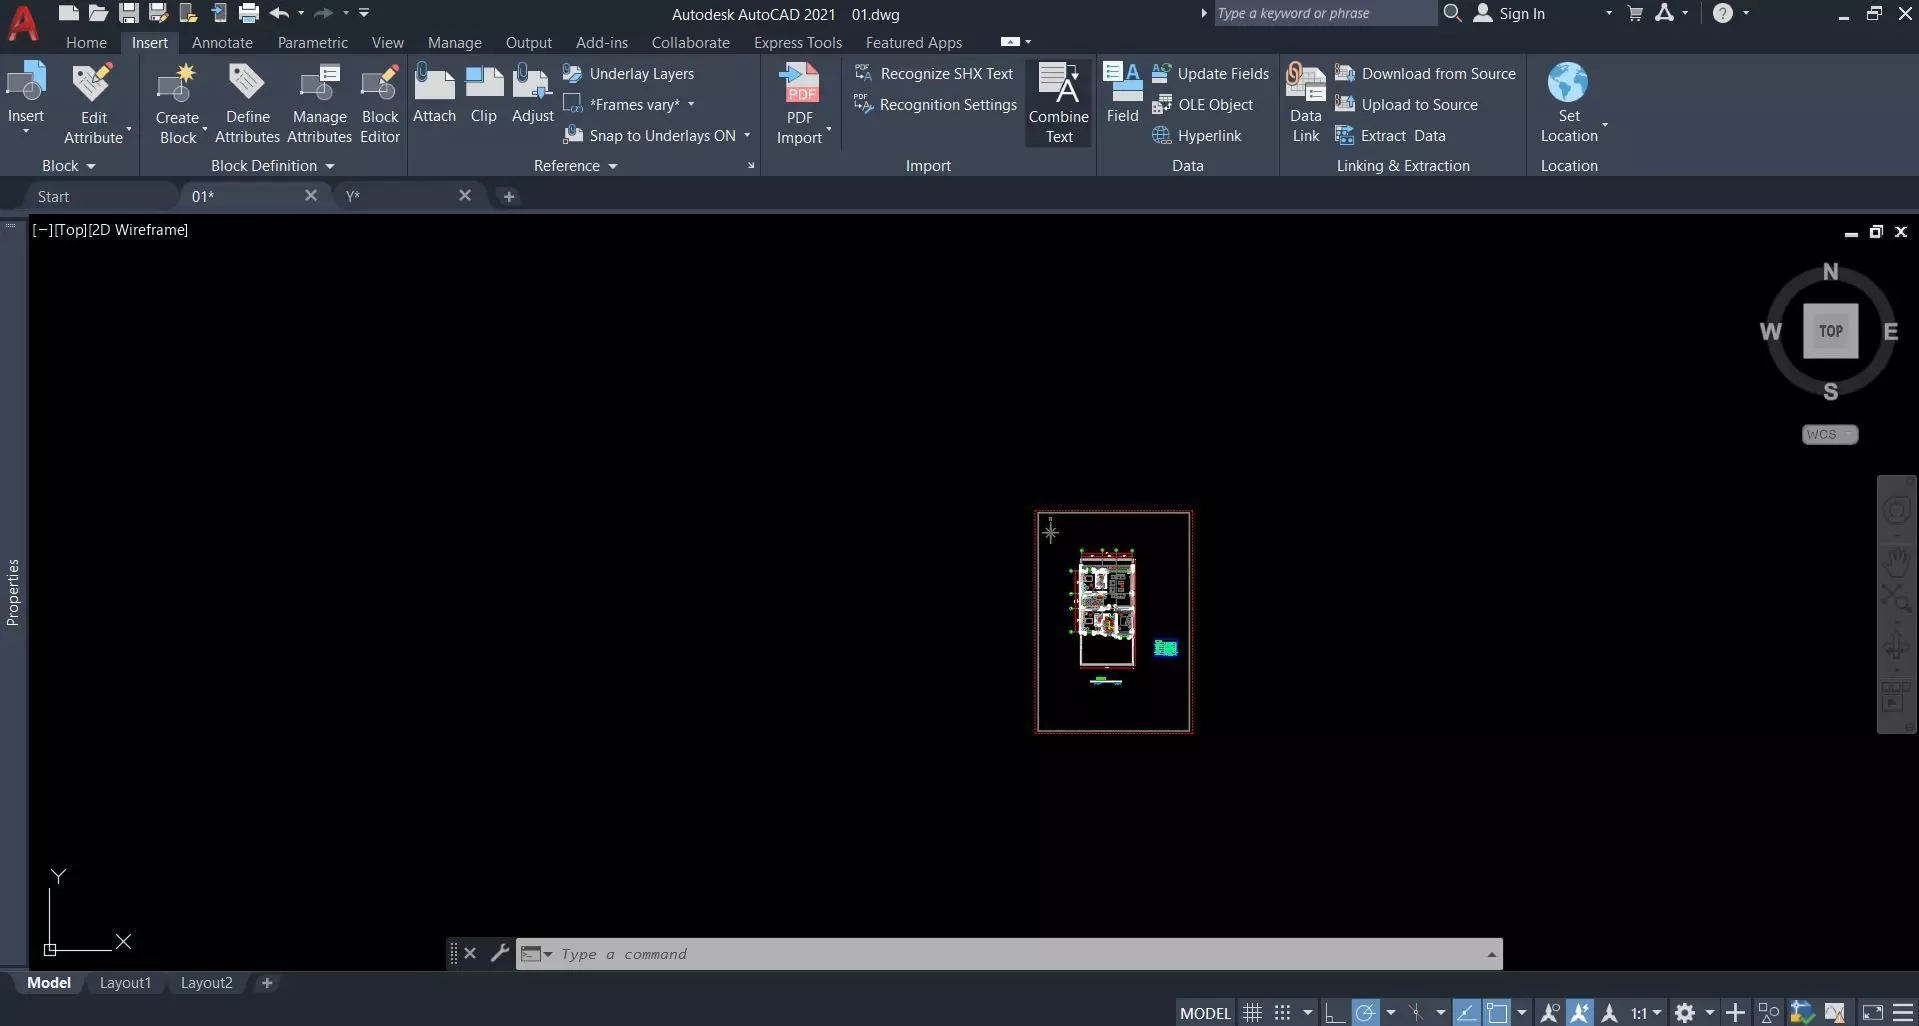The width and height of the screenshot is (1919, 1026).
Task: Click the keyword search box
Action: [1324, 13]
